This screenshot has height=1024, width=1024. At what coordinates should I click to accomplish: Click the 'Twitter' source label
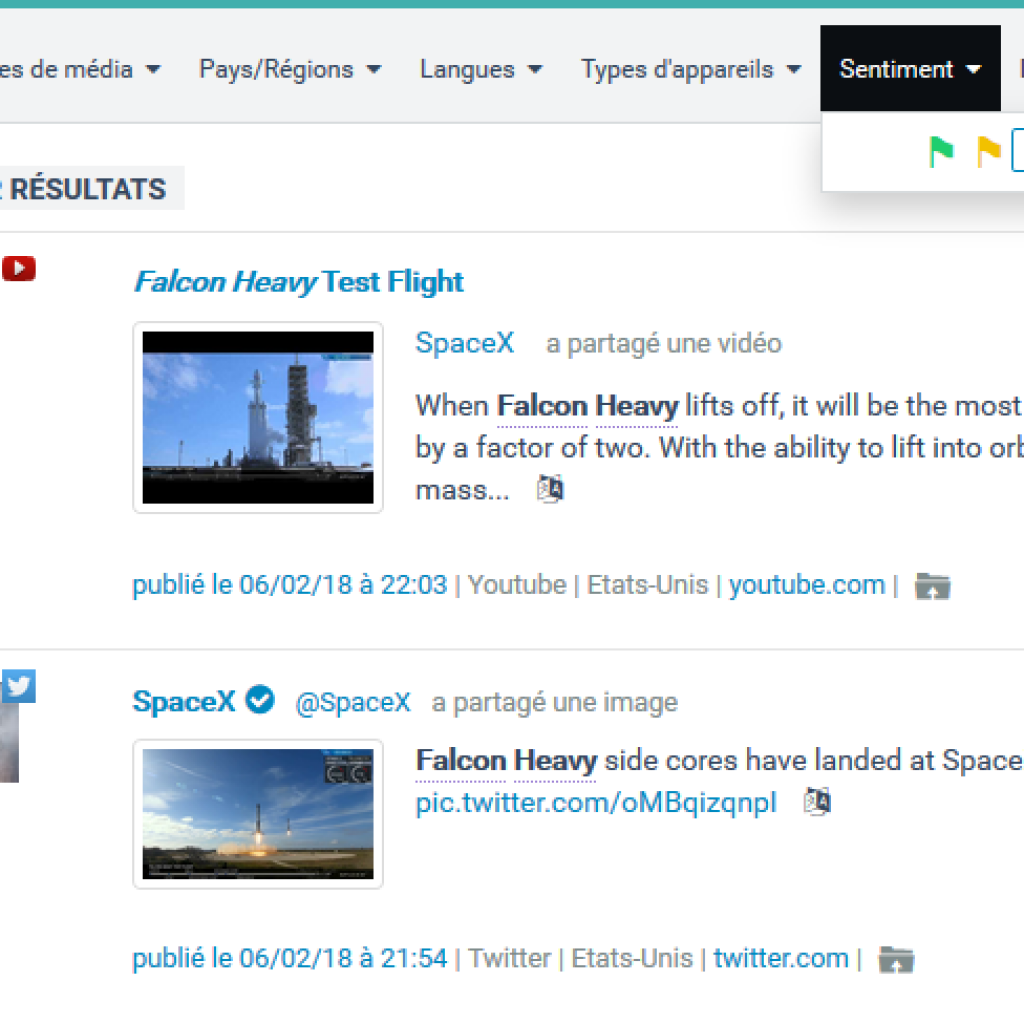pyautogui.click(x=509, y=959)
